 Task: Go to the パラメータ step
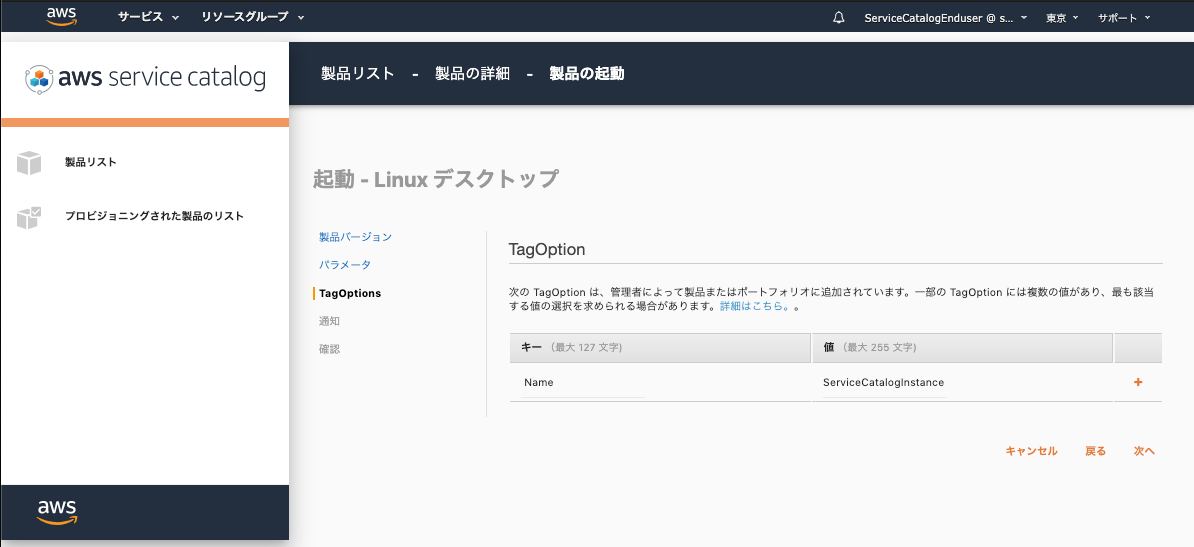pyautogui.click(x=345, y=265)
